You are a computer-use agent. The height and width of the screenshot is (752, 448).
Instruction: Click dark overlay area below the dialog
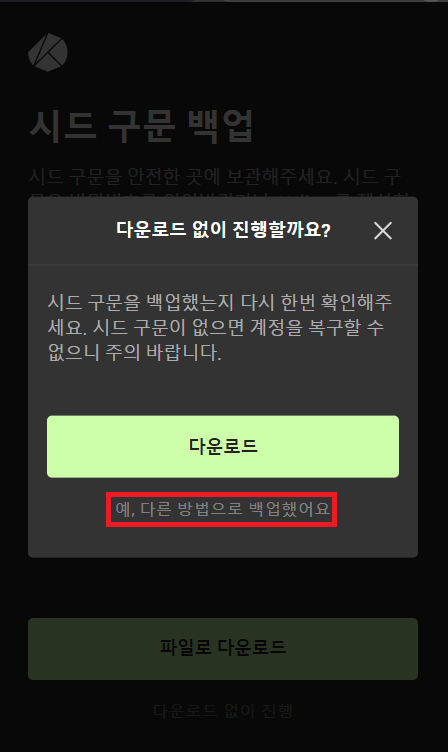(x=223, y=588)
